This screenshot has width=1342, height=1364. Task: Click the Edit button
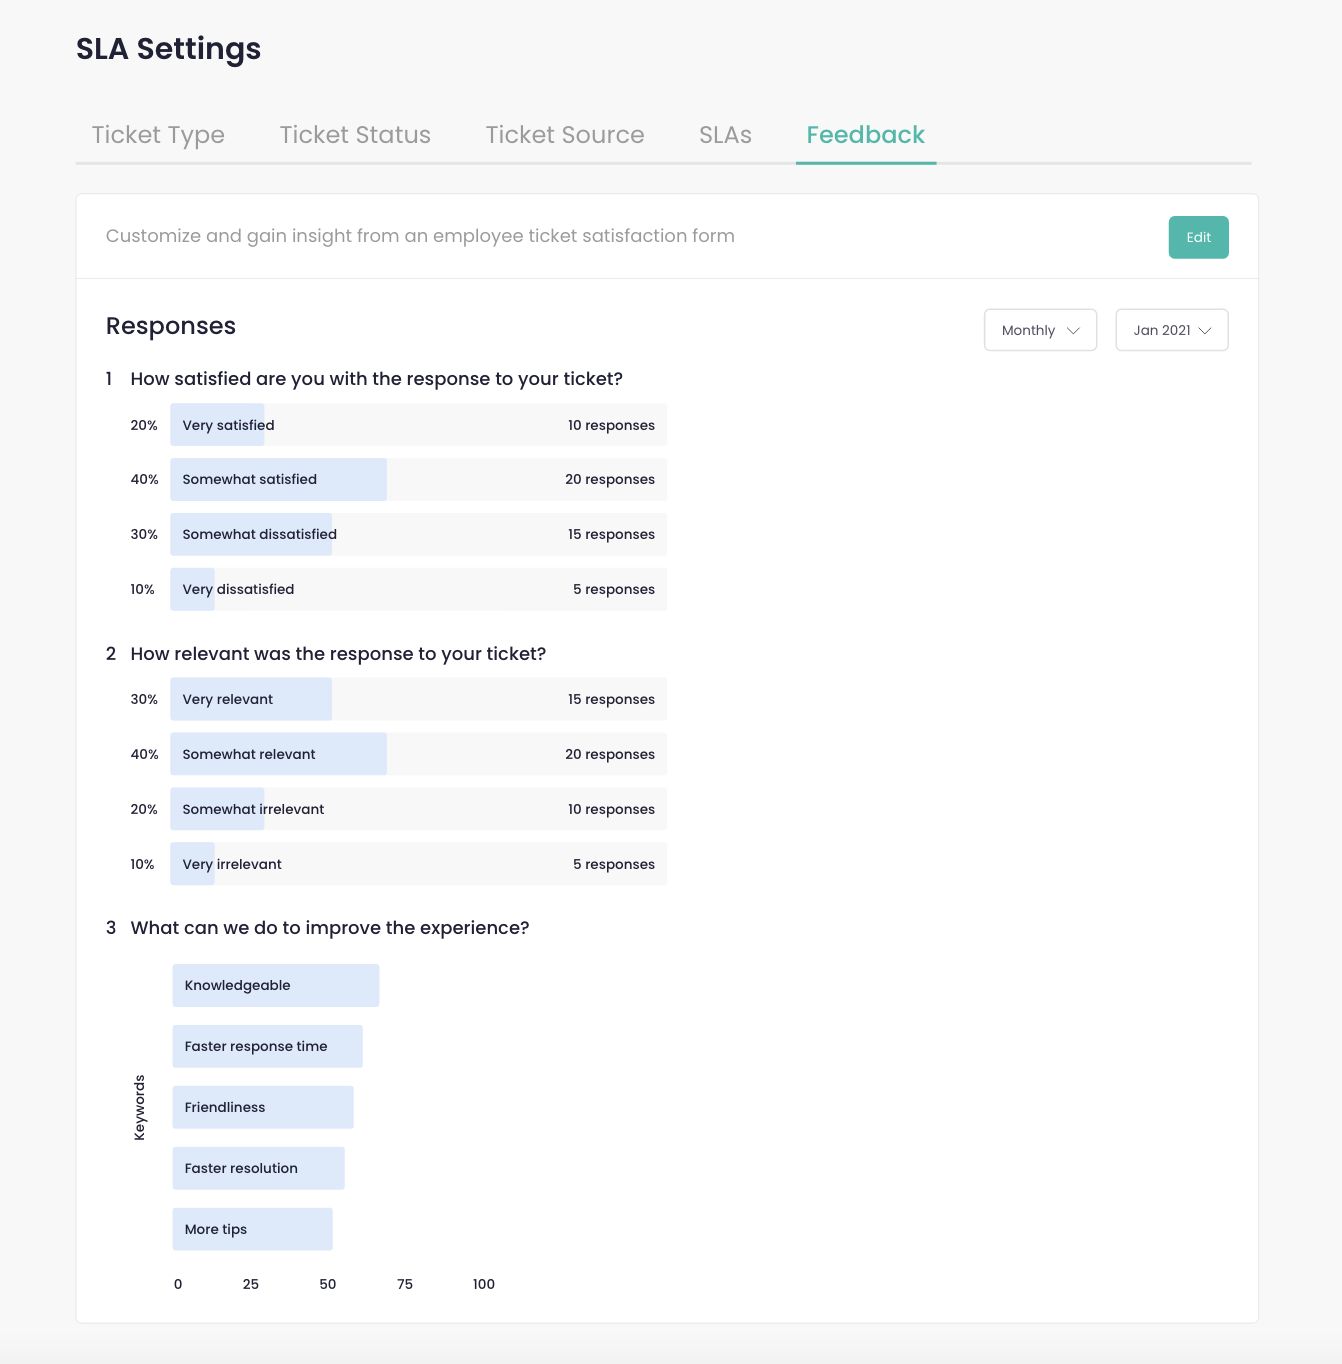click(1198, 237)
